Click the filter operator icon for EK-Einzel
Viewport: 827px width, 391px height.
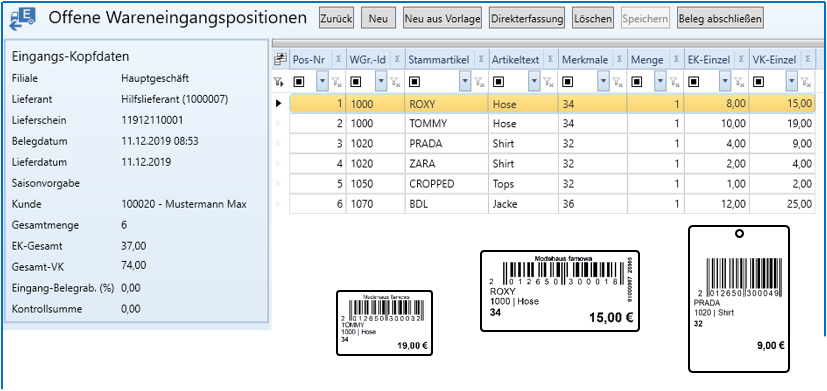pos(694,82)
